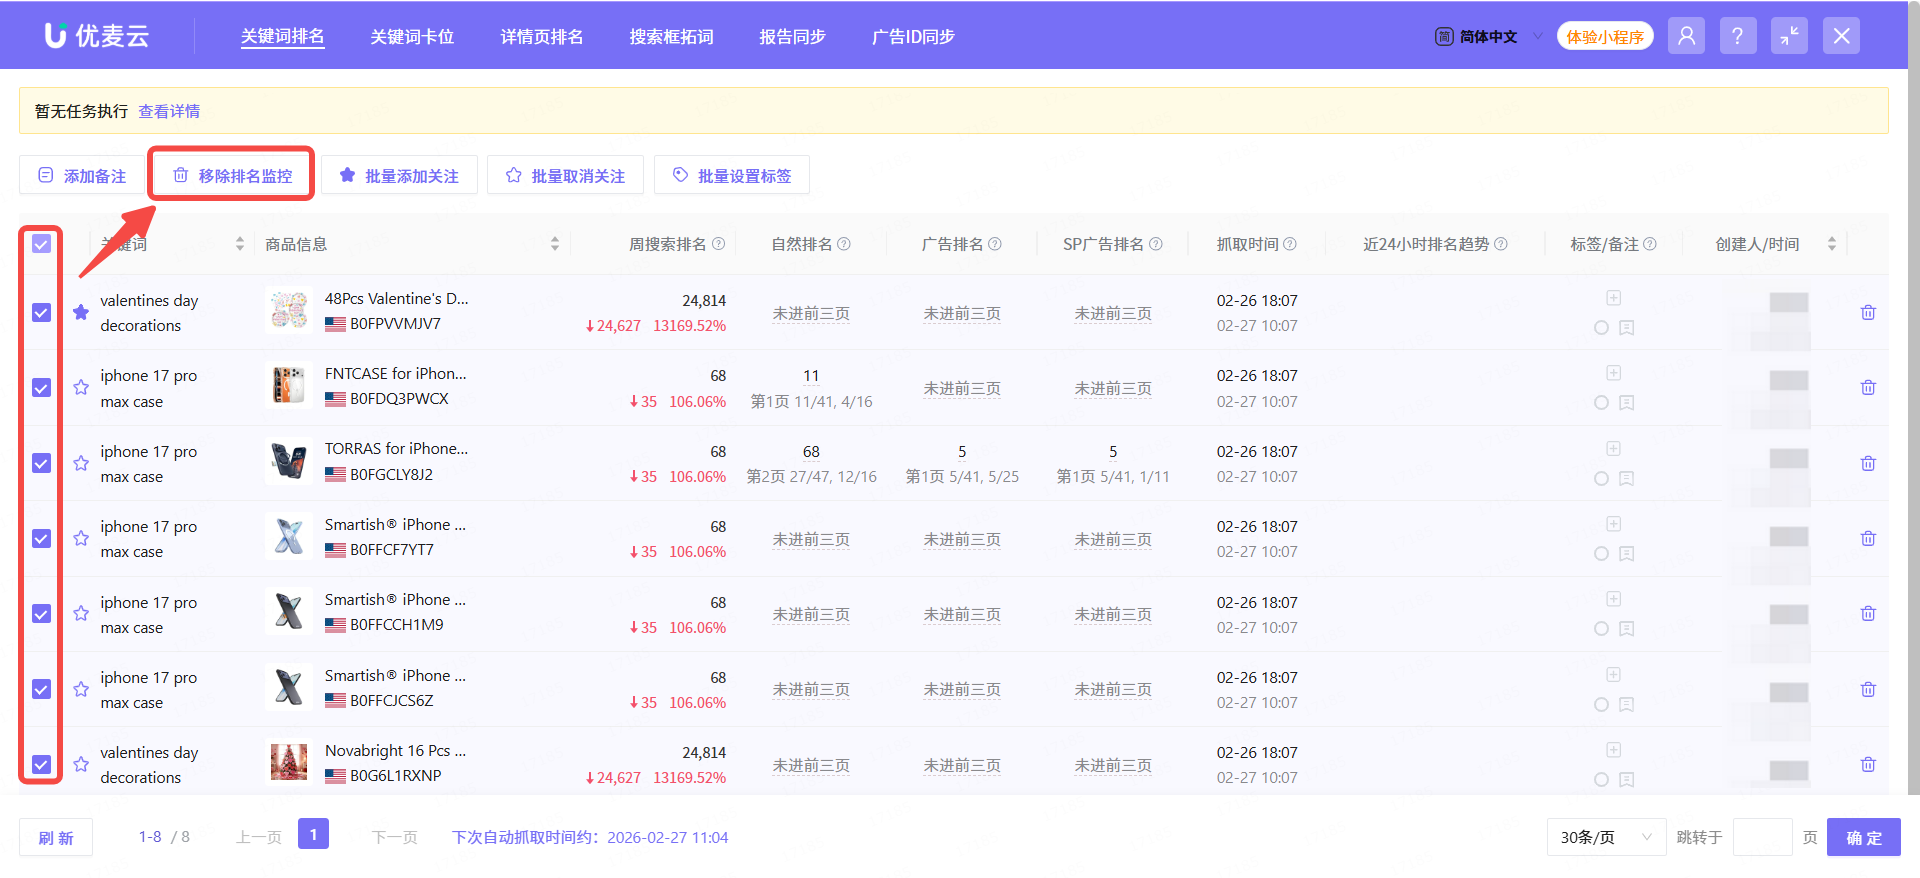Add tag plus icon for B0FPVVMJV7 row
1920x878 pixels.
pos(1613,298)
